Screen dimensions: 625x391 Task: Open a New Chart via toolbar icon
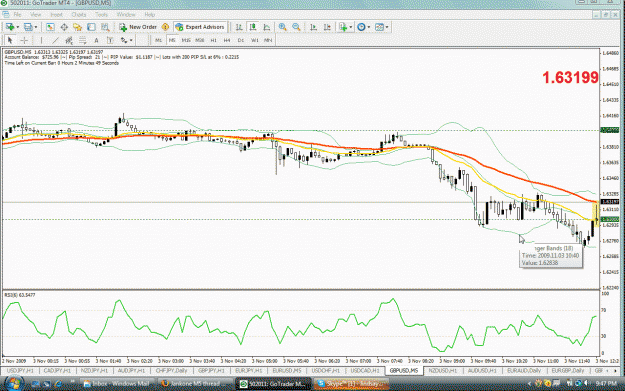coord(10,27)
